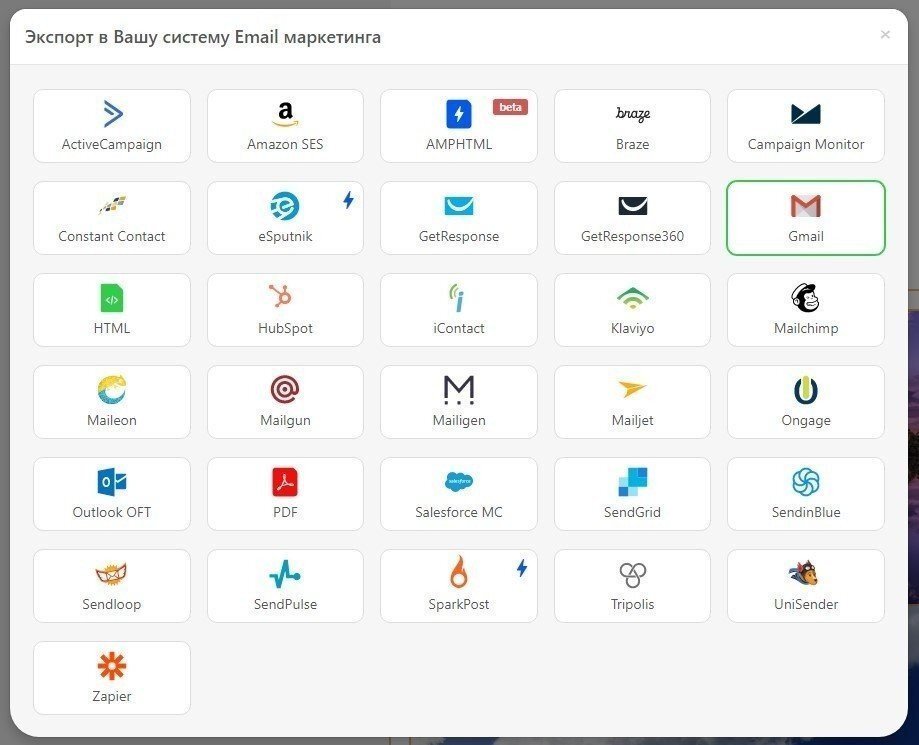
Task: Open the Salesforce MC option
Action: click(458, 494)
